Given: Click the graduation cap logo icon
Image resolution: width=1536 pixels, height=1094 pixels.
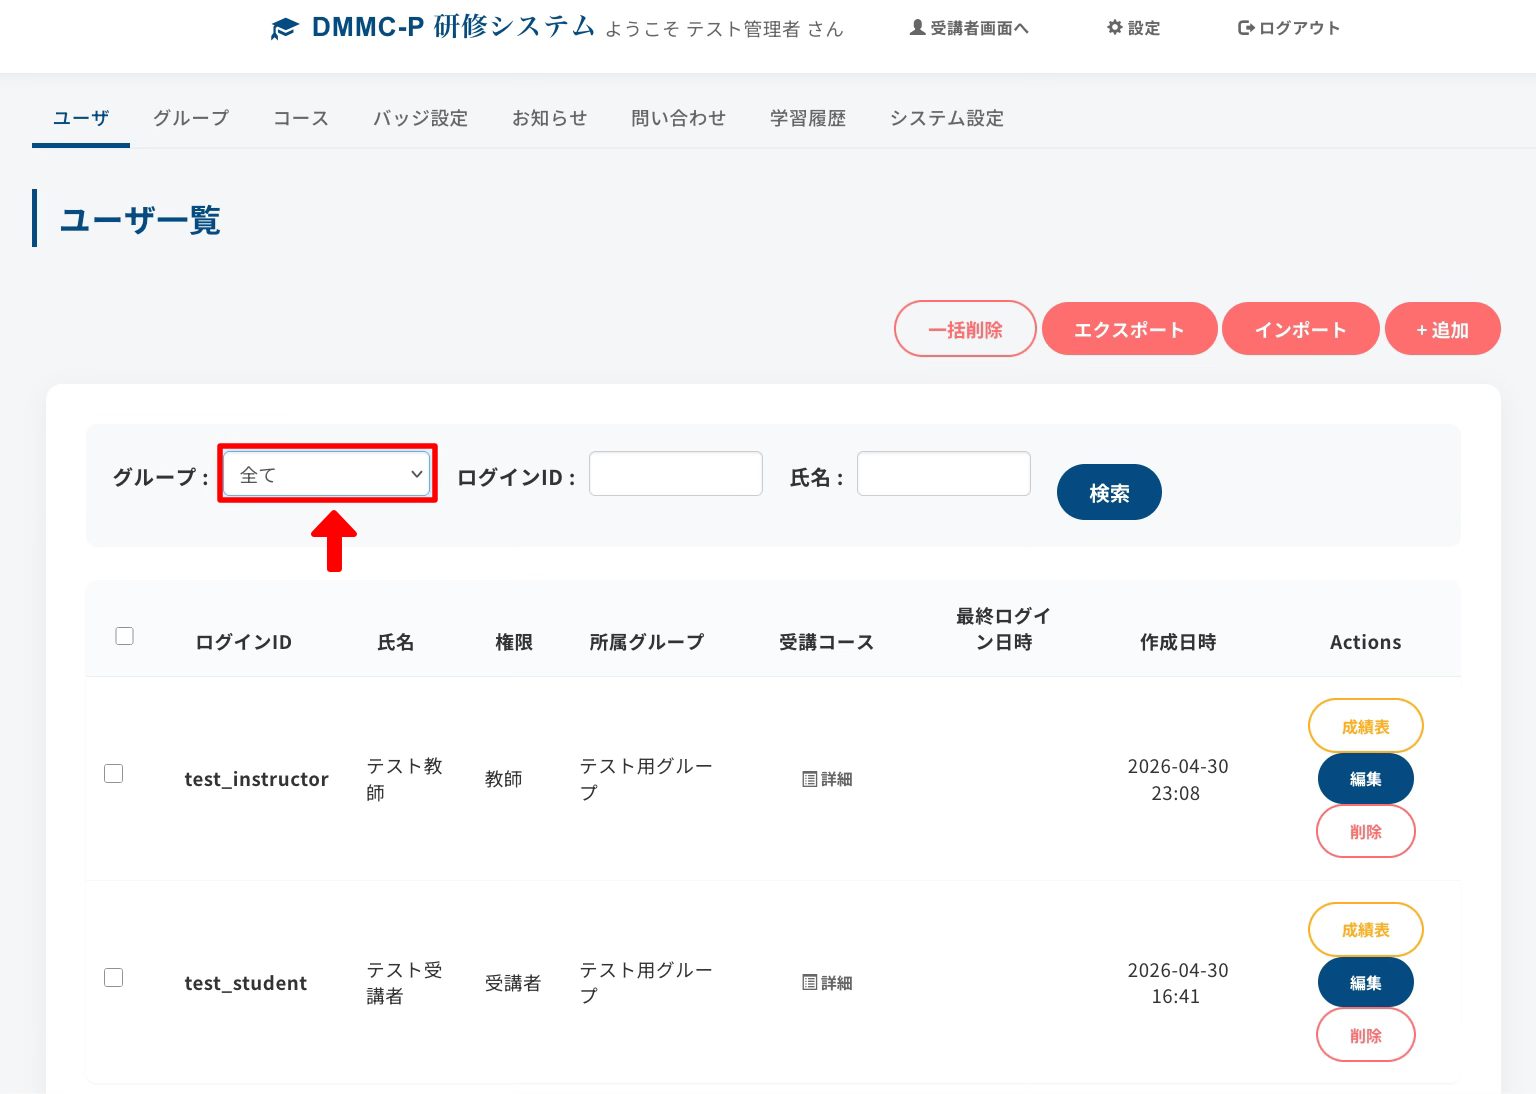Looking at the screenshot, I should pyautogui.click(x=284, y=29).
